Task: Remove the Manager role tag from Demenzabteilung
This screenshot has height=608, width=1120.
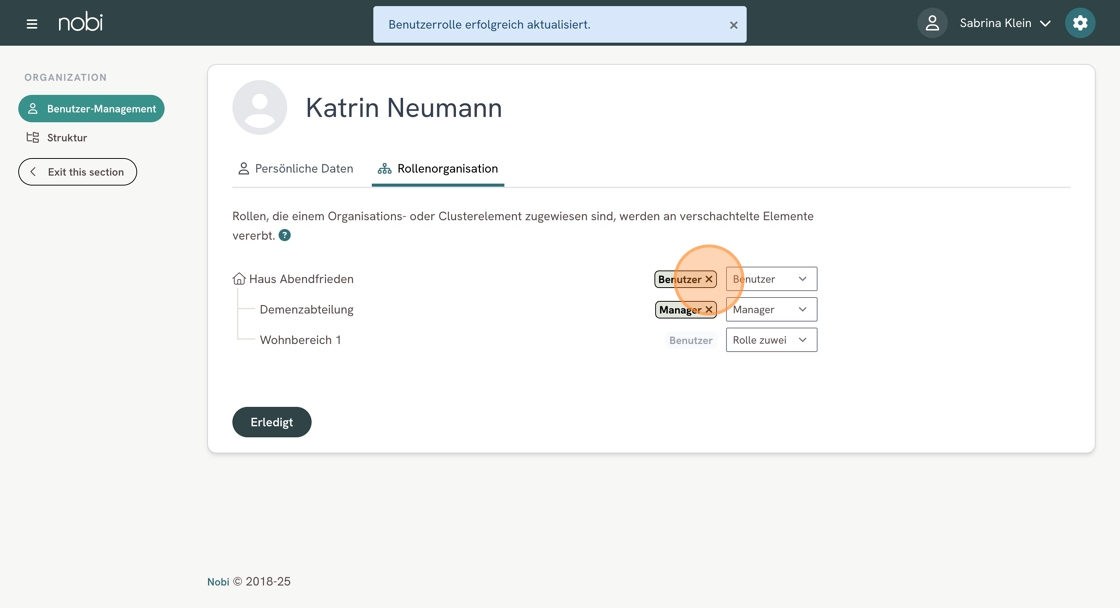Action: 709,310
